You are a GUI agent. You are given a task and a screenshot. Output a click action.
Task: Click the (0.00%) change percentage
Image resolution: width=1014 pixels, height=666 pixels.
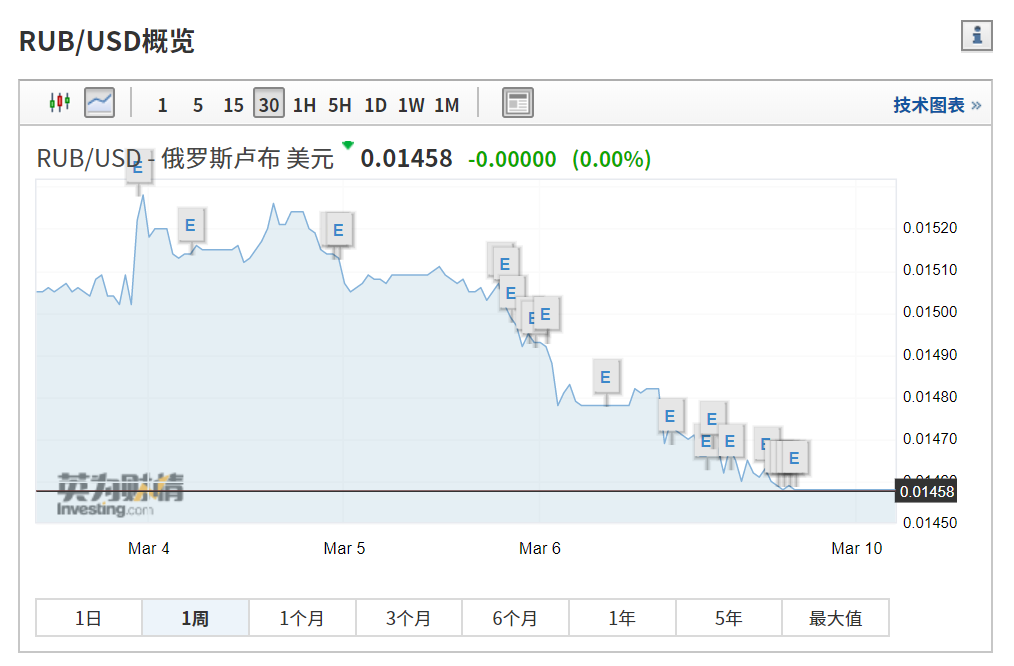coord(611,159)
